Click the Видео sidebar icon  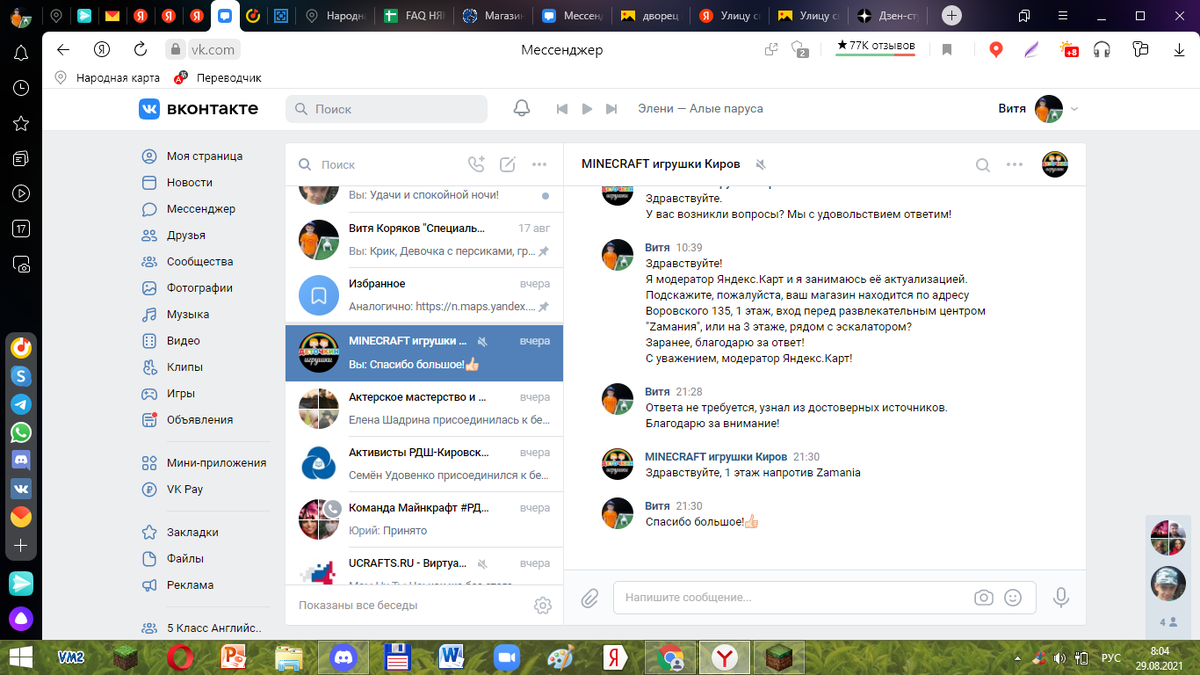point(149,340)
